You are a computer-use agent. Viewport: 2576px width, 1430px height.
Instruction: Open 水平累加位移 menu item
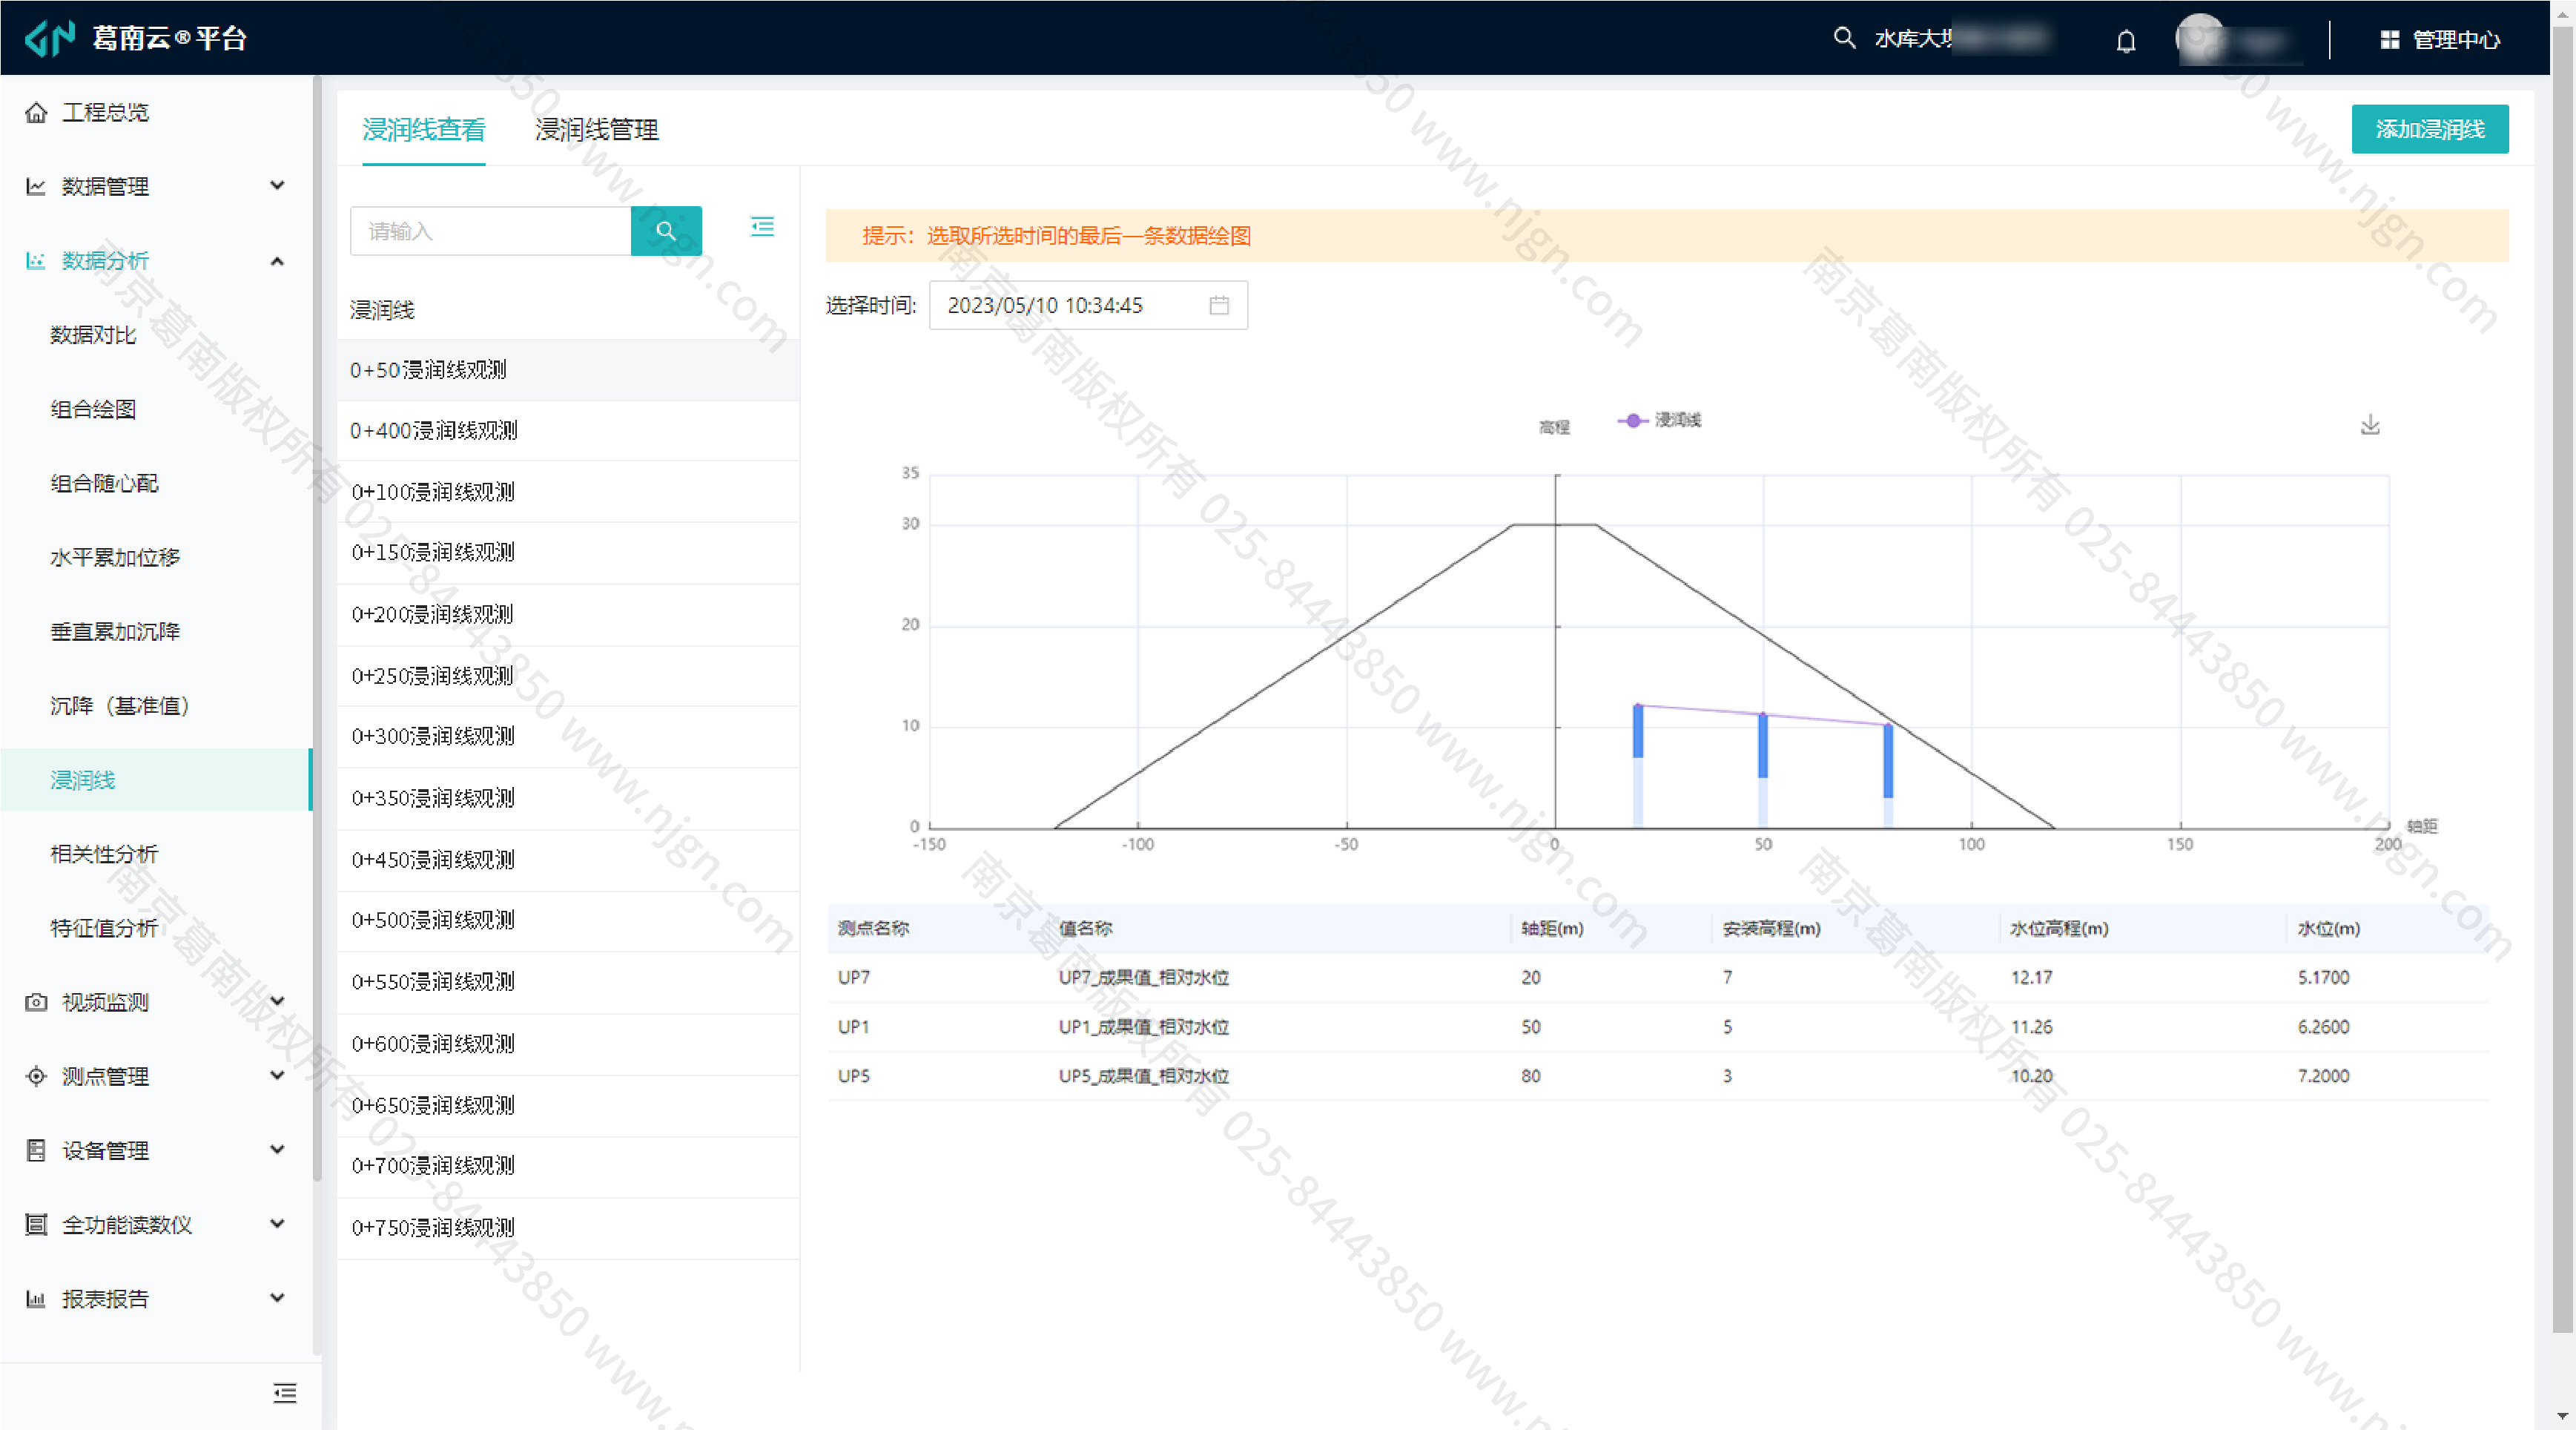coord(115,557)
